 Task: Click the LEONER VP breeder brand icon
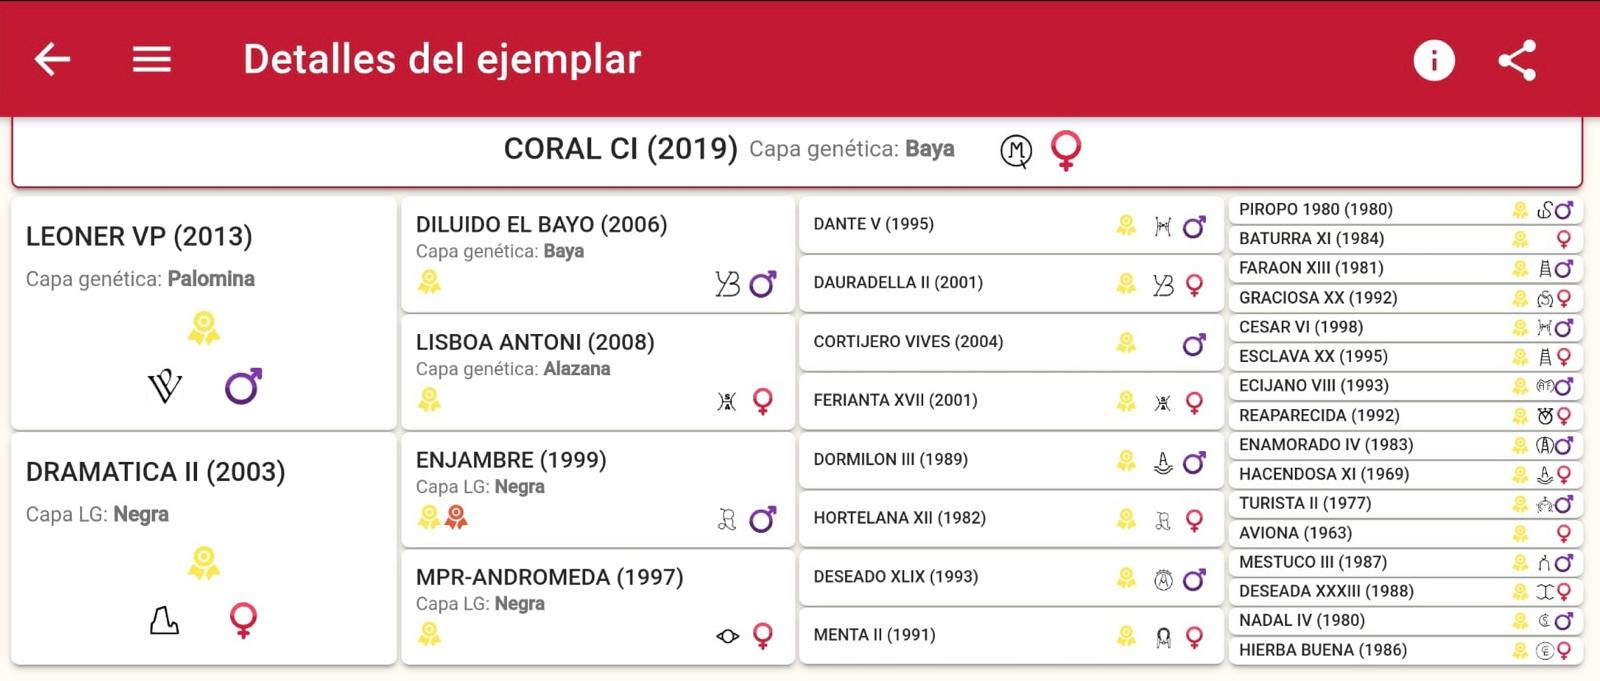(165, 386)
